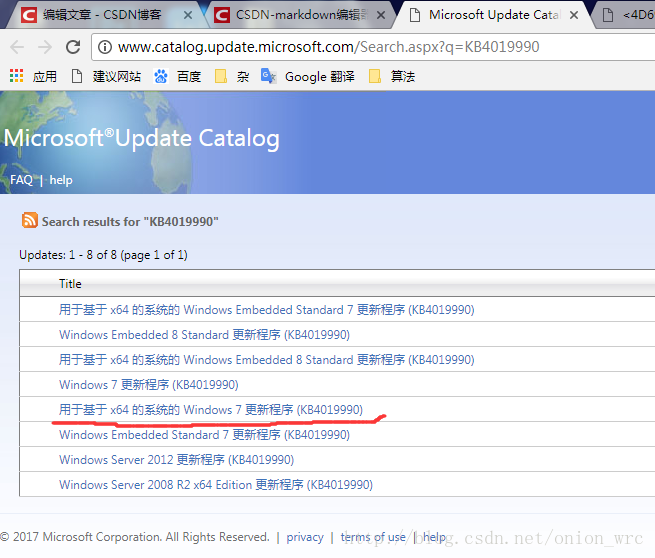Click CSDN logo on 编辑文章 tab
The height and width of the screenshot is (558, 655).
point(29,15)
